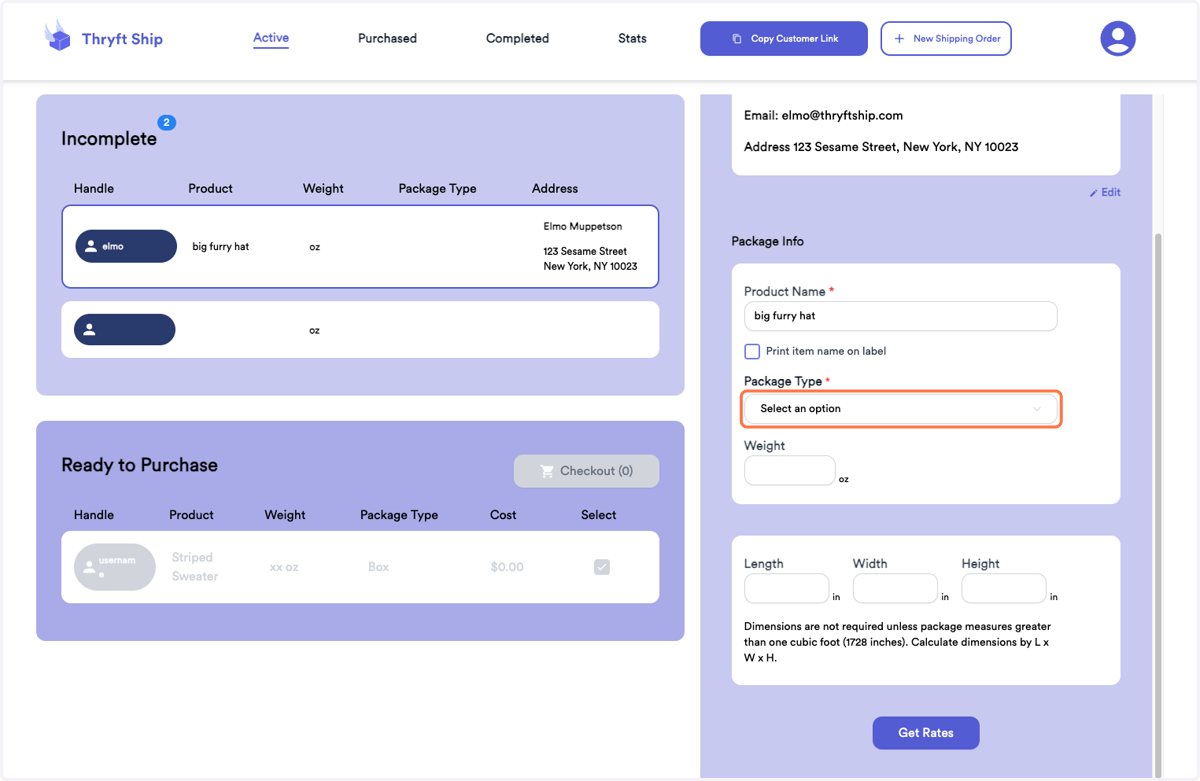Create a New Shipping Order
Viewport: 1200px width, 781px height.
point(946,39)
